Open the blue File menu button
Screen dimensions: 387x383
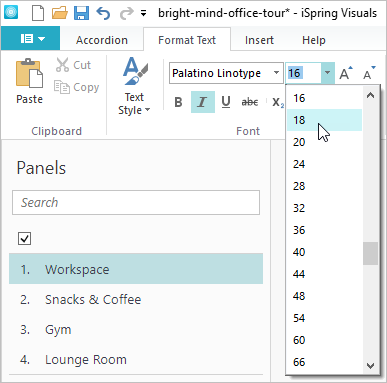pyautogui.click(x=31, y=39)
